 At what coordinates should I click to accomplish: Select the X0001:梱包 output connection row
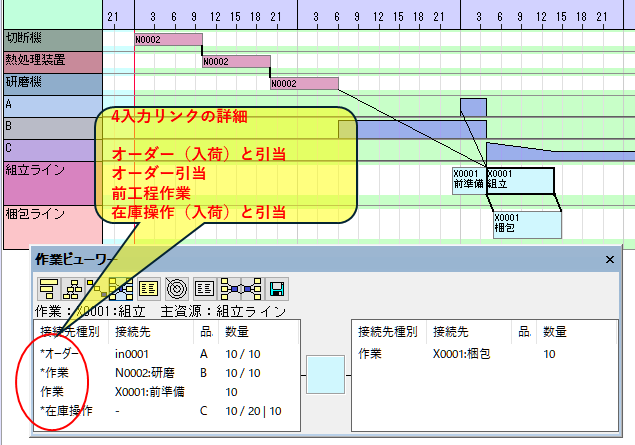coord(470,353)
